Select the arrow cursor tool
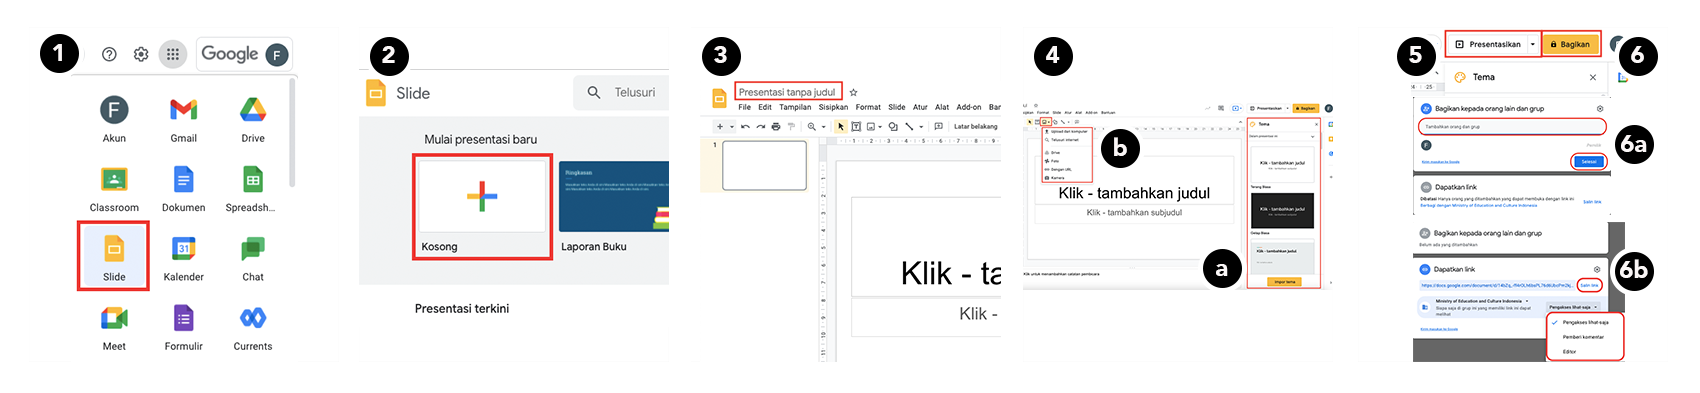The width and height of the screenshot is (1700, 393). (x=841, y=127)
